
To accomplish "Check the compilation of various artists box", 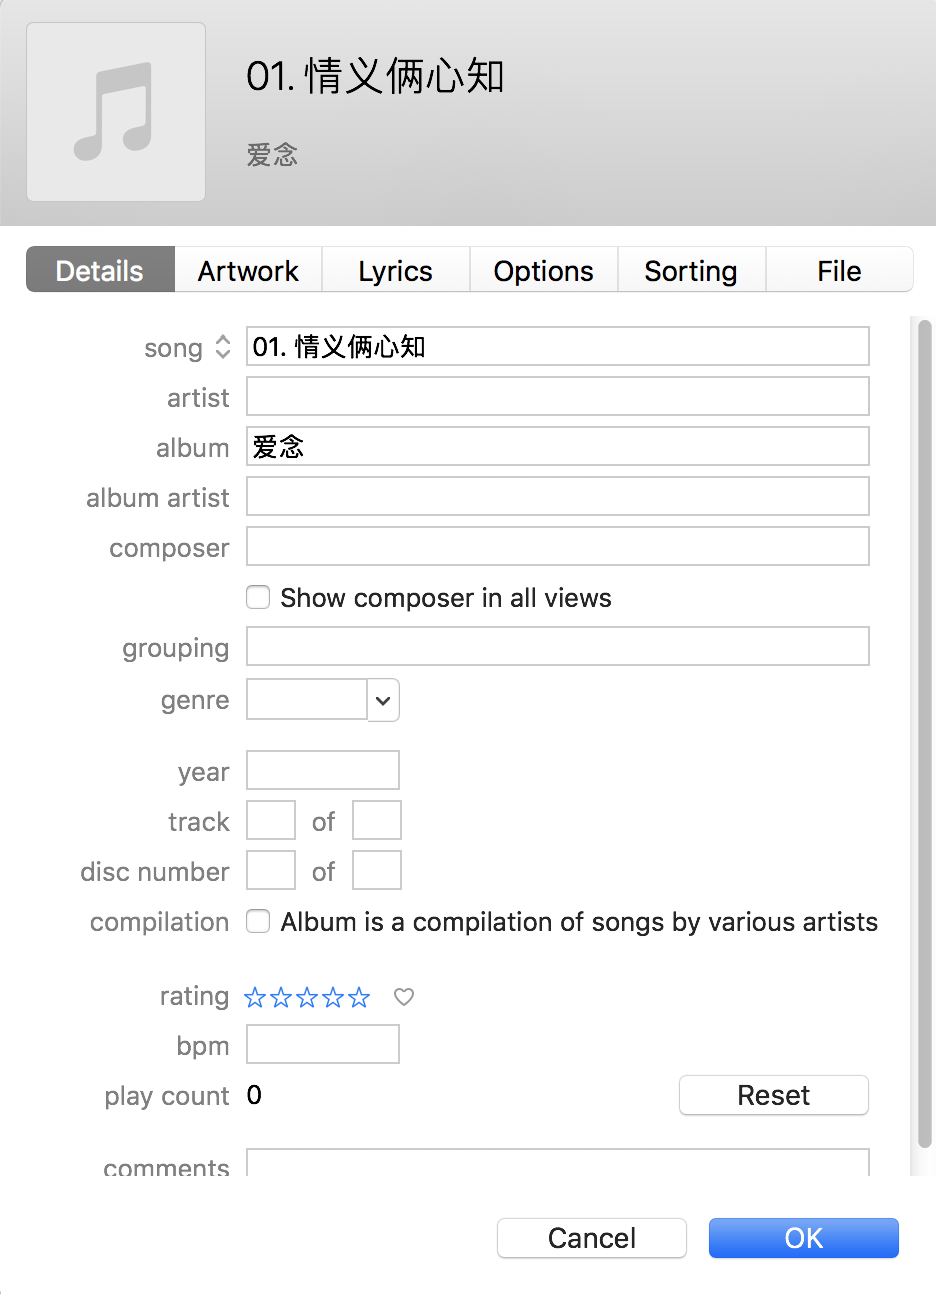I will [258, 922].
